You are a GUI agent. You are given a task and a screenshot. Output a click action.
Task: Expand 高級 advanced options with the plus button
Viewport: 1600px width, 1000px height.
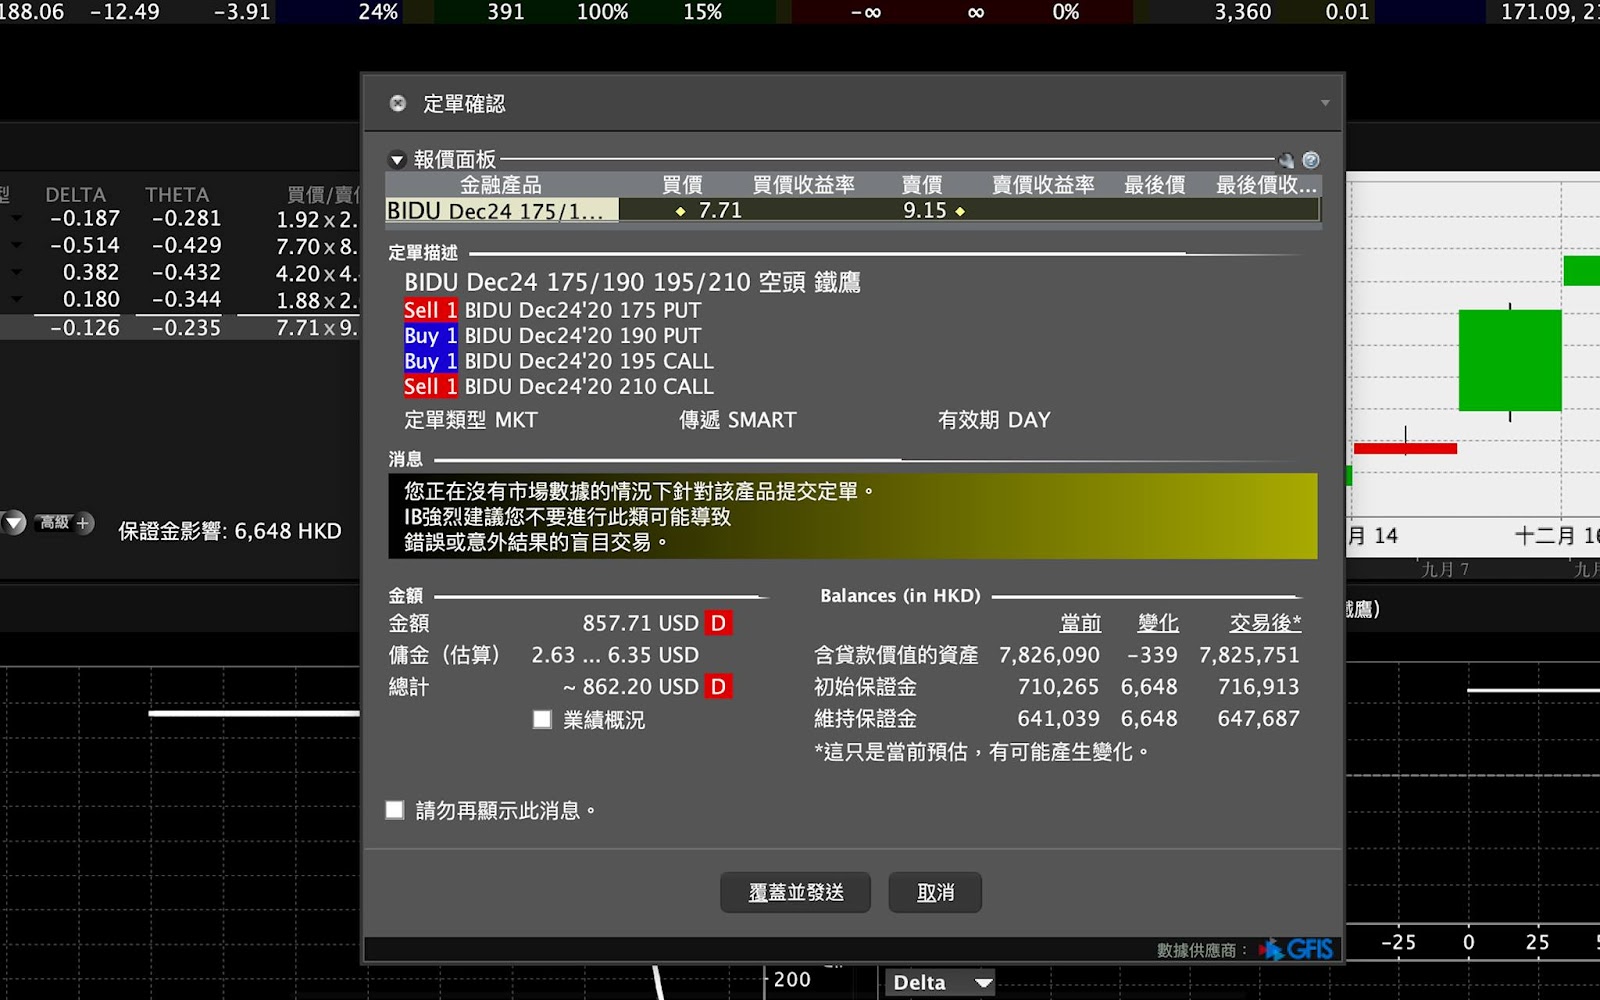[x=84, y=523]
